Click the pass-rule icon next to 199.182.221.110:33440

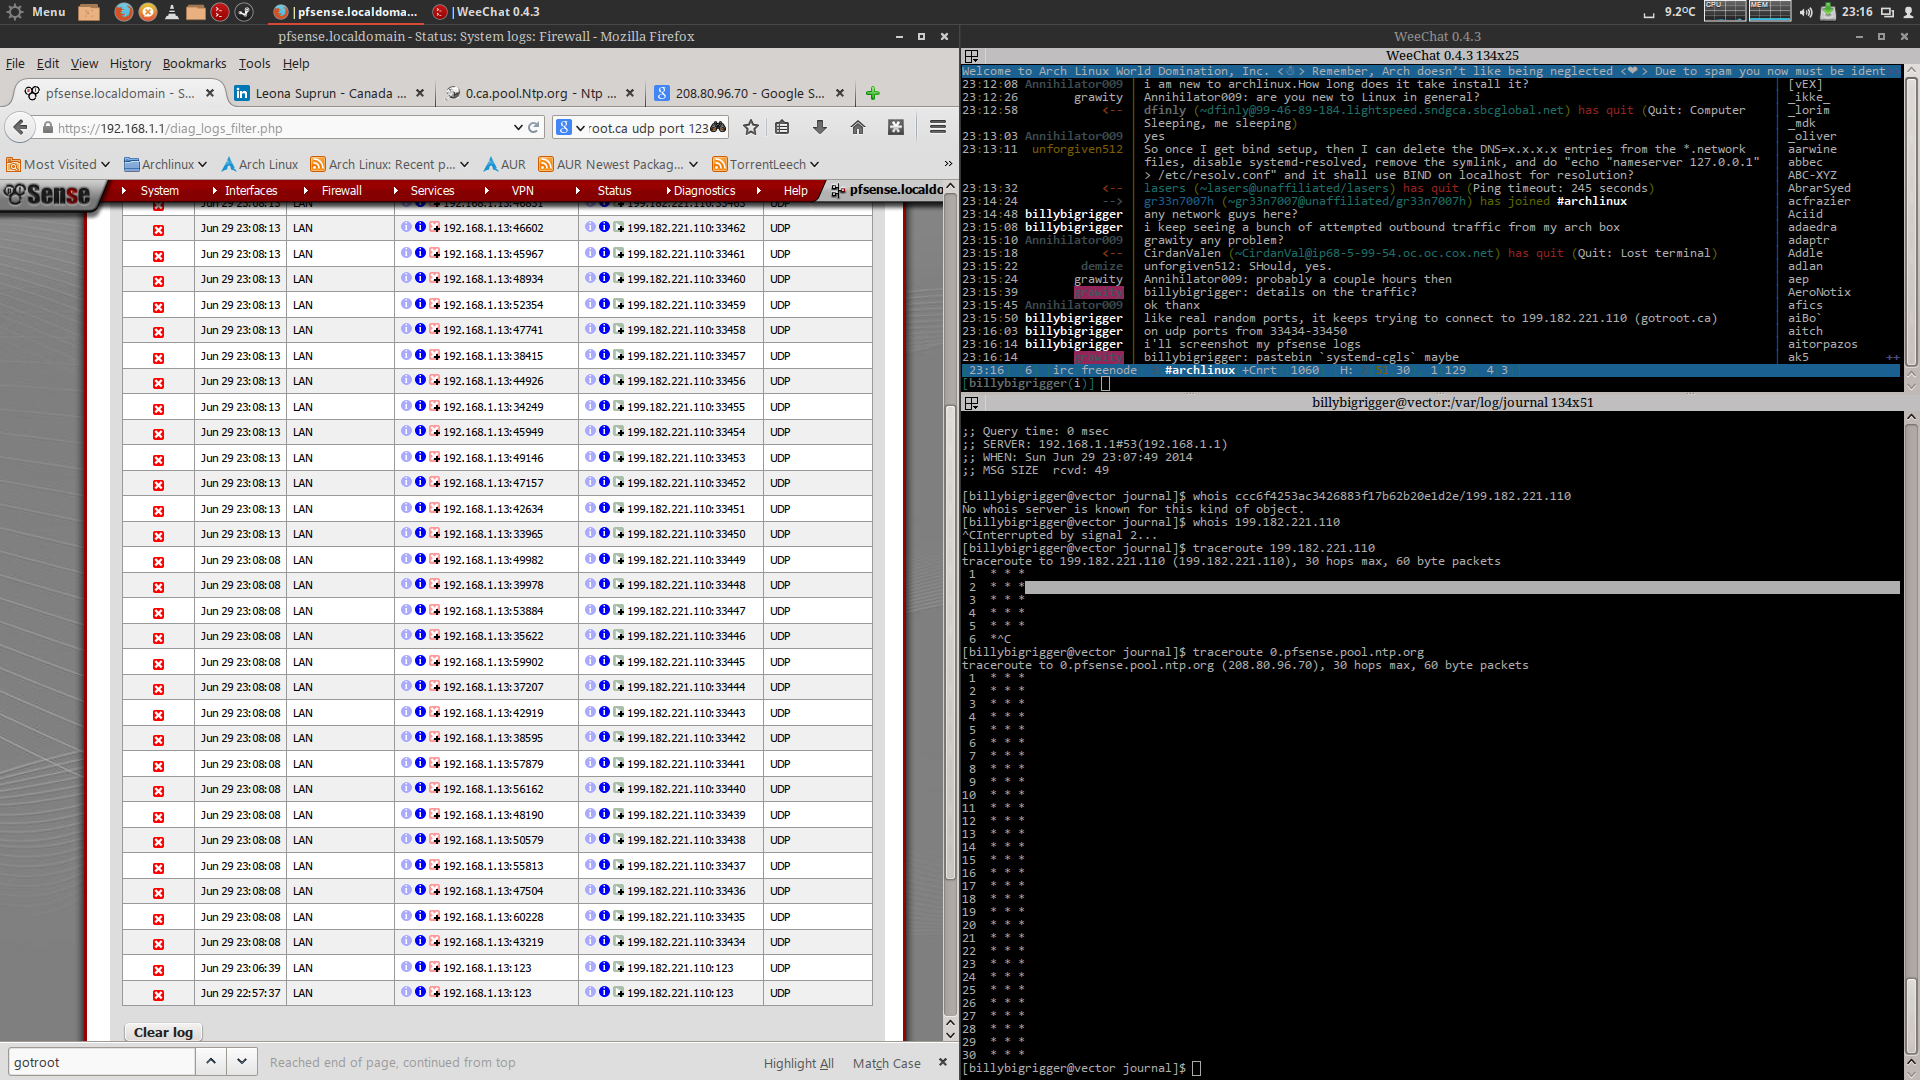[619, 788]
